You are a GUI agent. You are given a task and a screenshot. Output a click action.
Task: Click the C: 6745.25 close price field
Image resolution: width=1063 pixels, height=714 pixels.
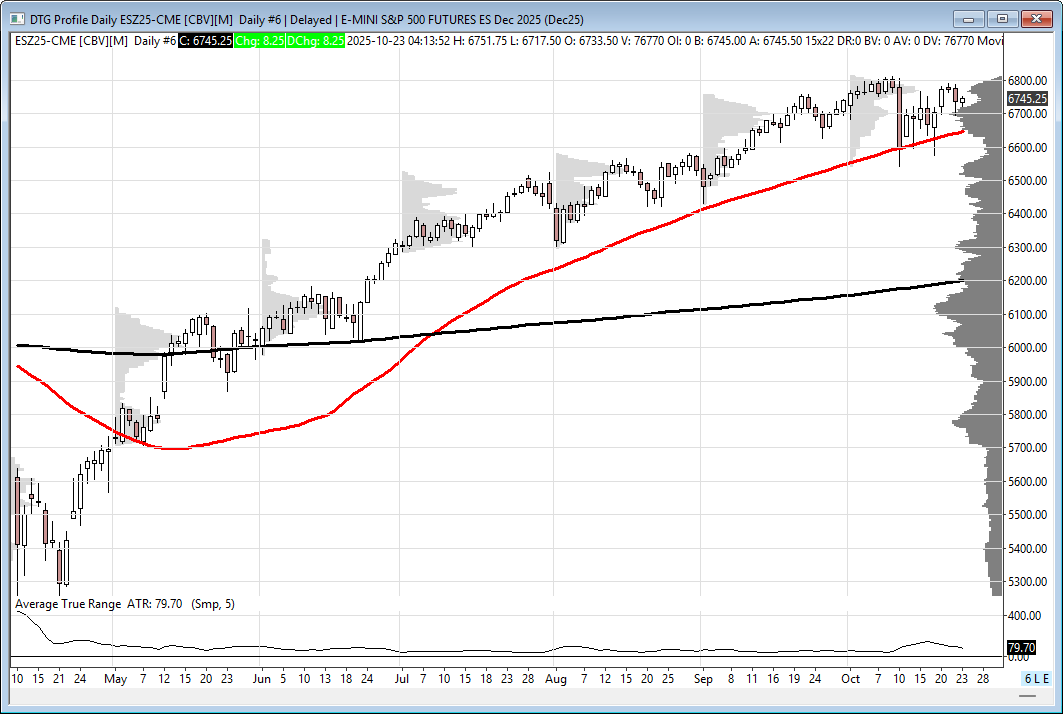(x=205, y=40)
